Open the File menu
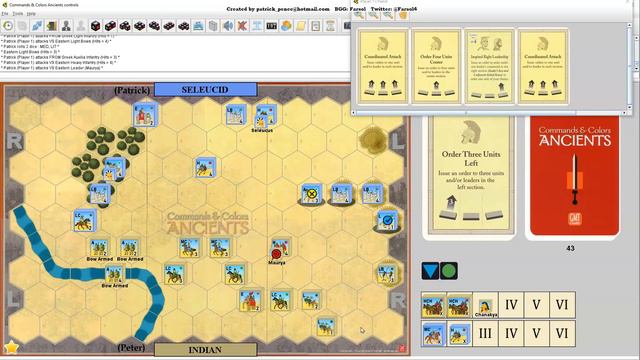 [5, 13]
